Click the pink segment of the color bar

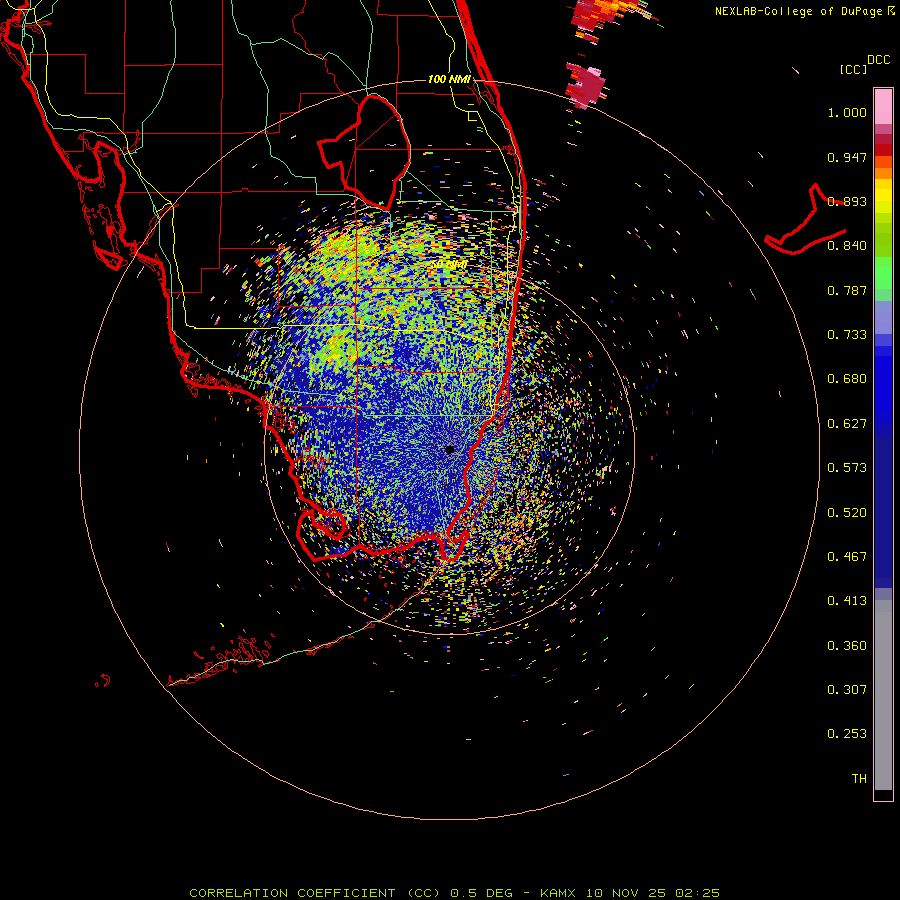(x=883, y=107)
